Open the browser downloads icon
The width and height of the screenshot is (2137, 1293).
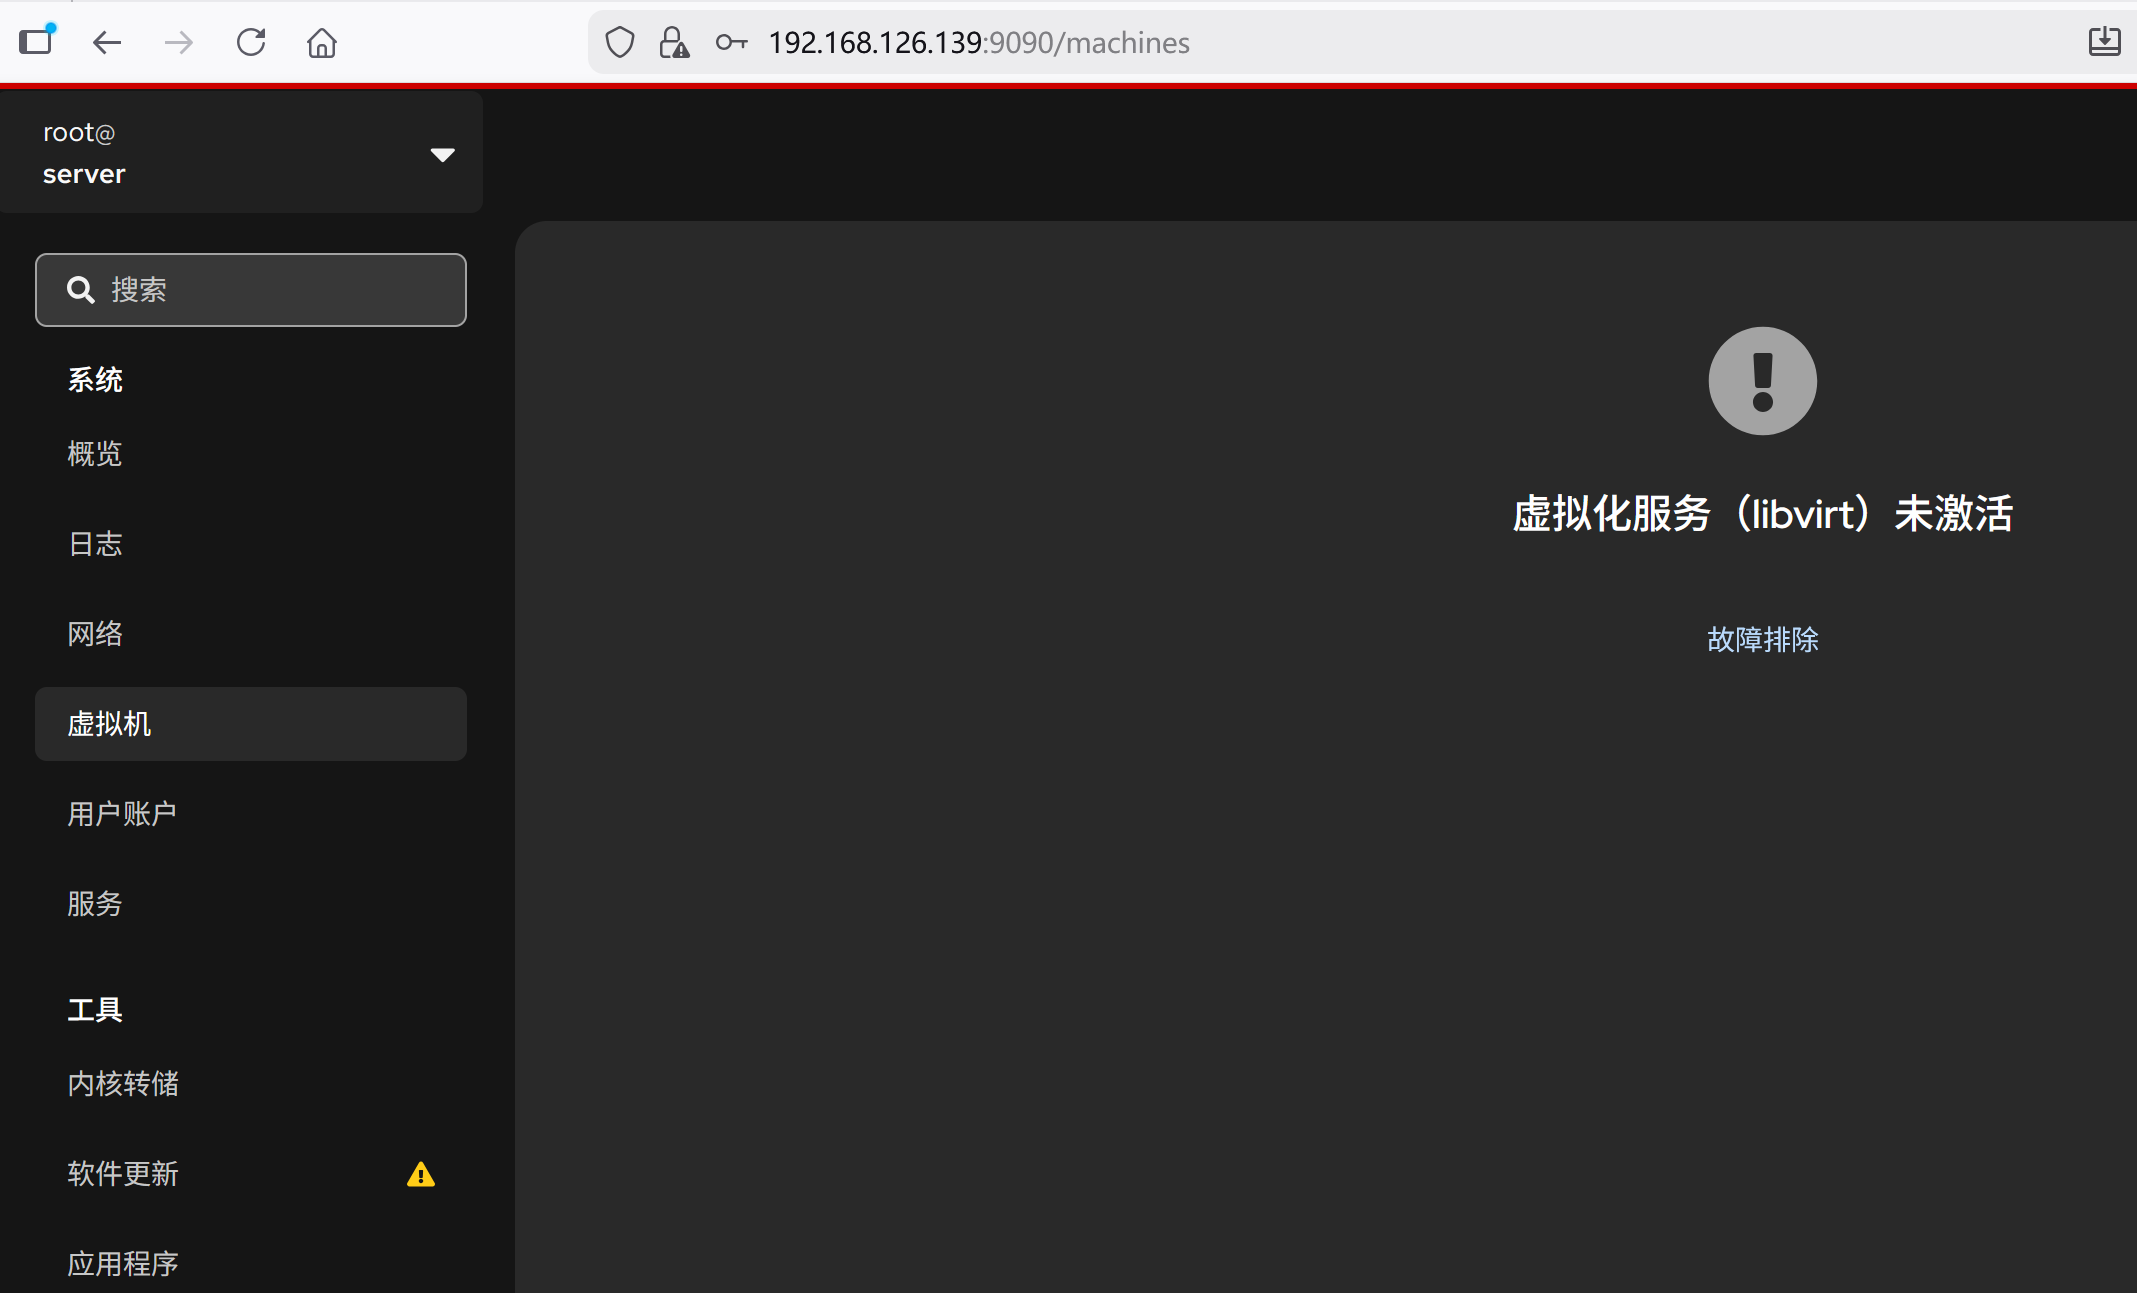pos(2104,42)
